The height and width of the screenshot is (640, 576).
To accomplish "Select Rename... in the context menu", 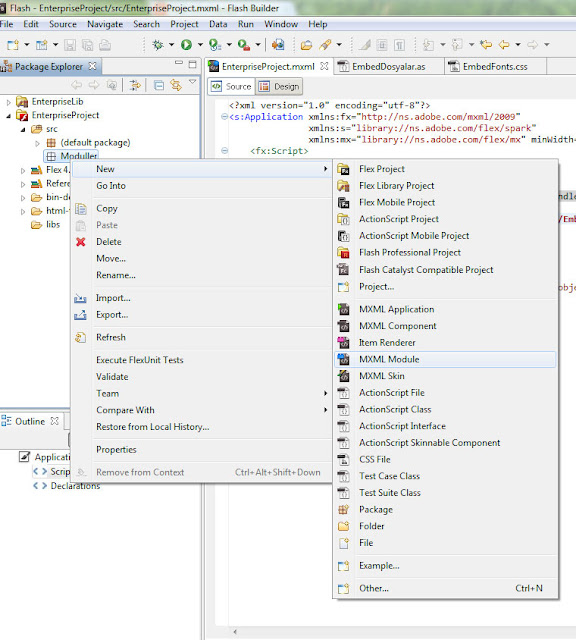I will pos(116,275).
